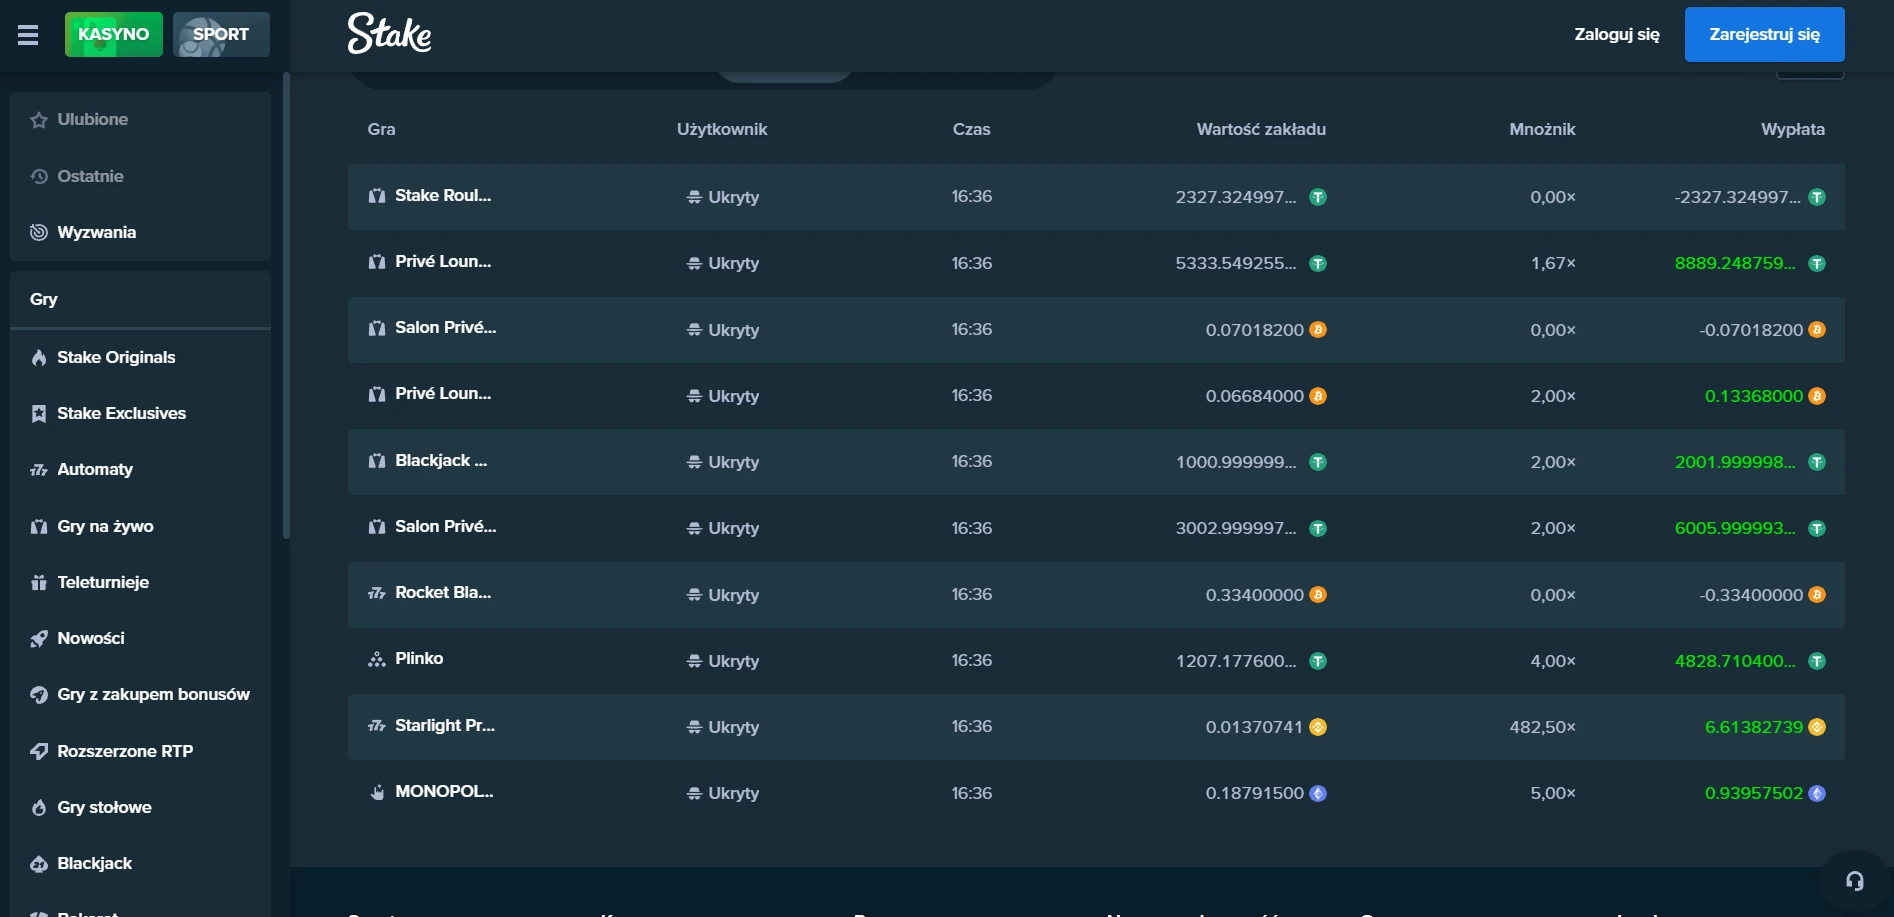Image resolution: width=1894 pixels, height=917 pixels.
Task: Click Bitcoin icon beside 0.07018200 wager
Action: coord(1318,330)
